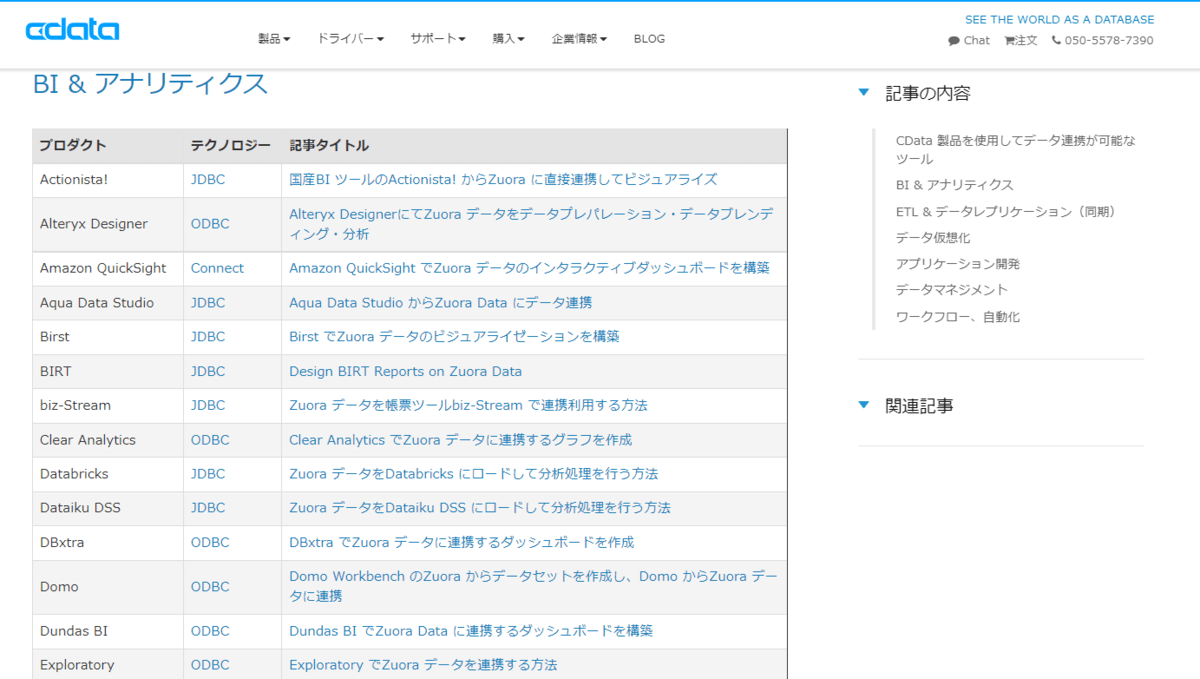
Task: Click JDBC in the Aqua Data Studio row
Action: click(x=208, y=302)
